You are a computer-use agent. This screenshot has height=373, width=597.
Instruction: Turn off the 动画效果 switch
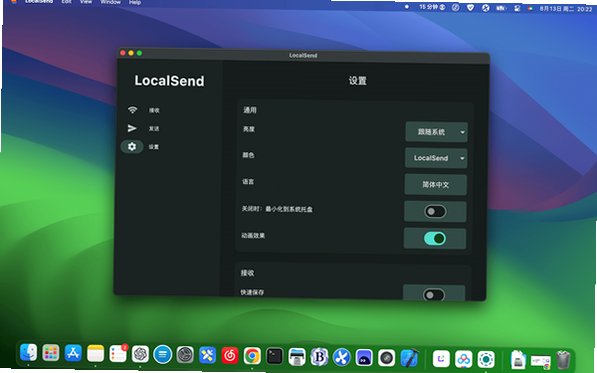(434, 239)
